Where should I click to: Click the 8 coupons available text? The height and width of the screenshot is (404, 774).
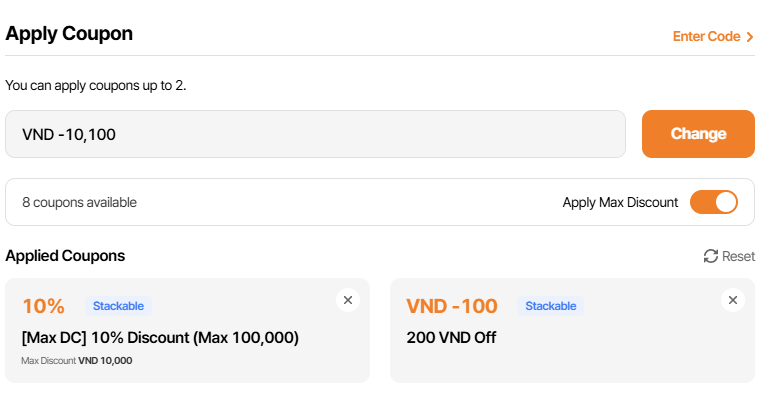pos(80,202)
